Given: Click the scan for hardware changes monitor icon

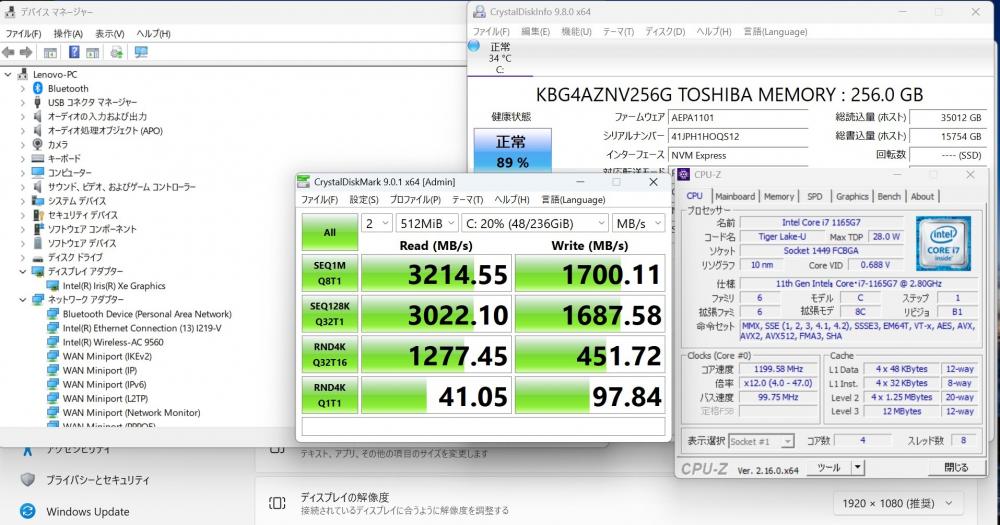Looking at the screenshot, I should (x=141, y=52).
